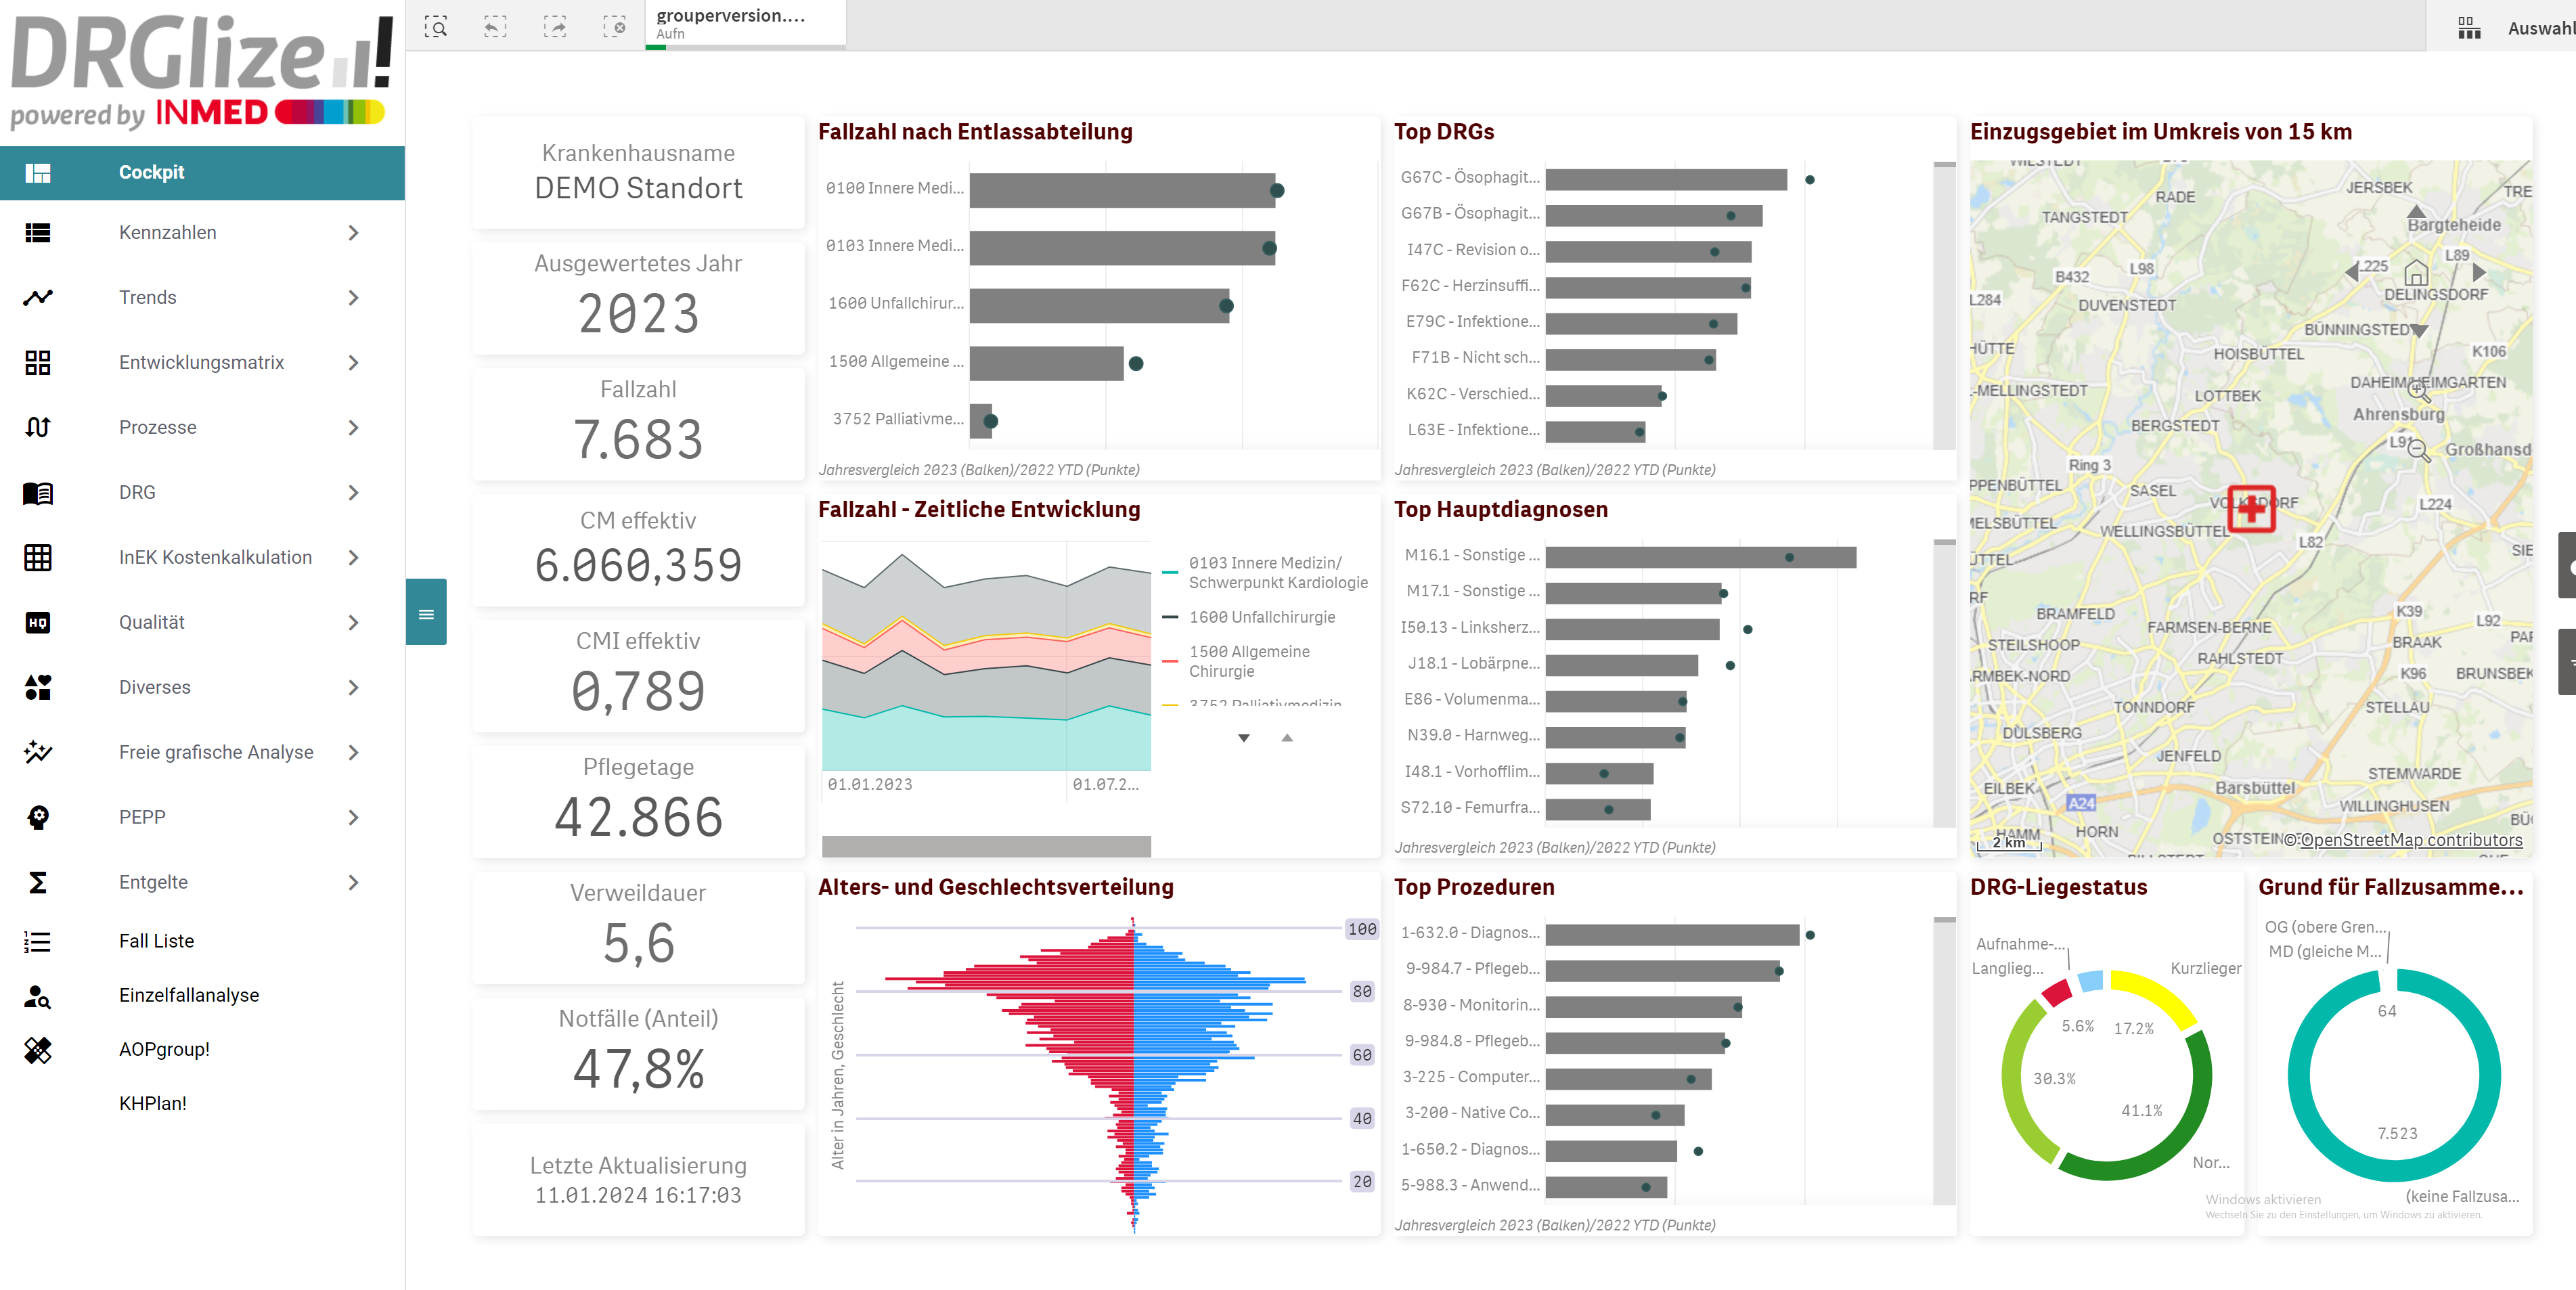Click the step back selection icon
This screenshot has width=2576, height=1290.
[495, 27]
